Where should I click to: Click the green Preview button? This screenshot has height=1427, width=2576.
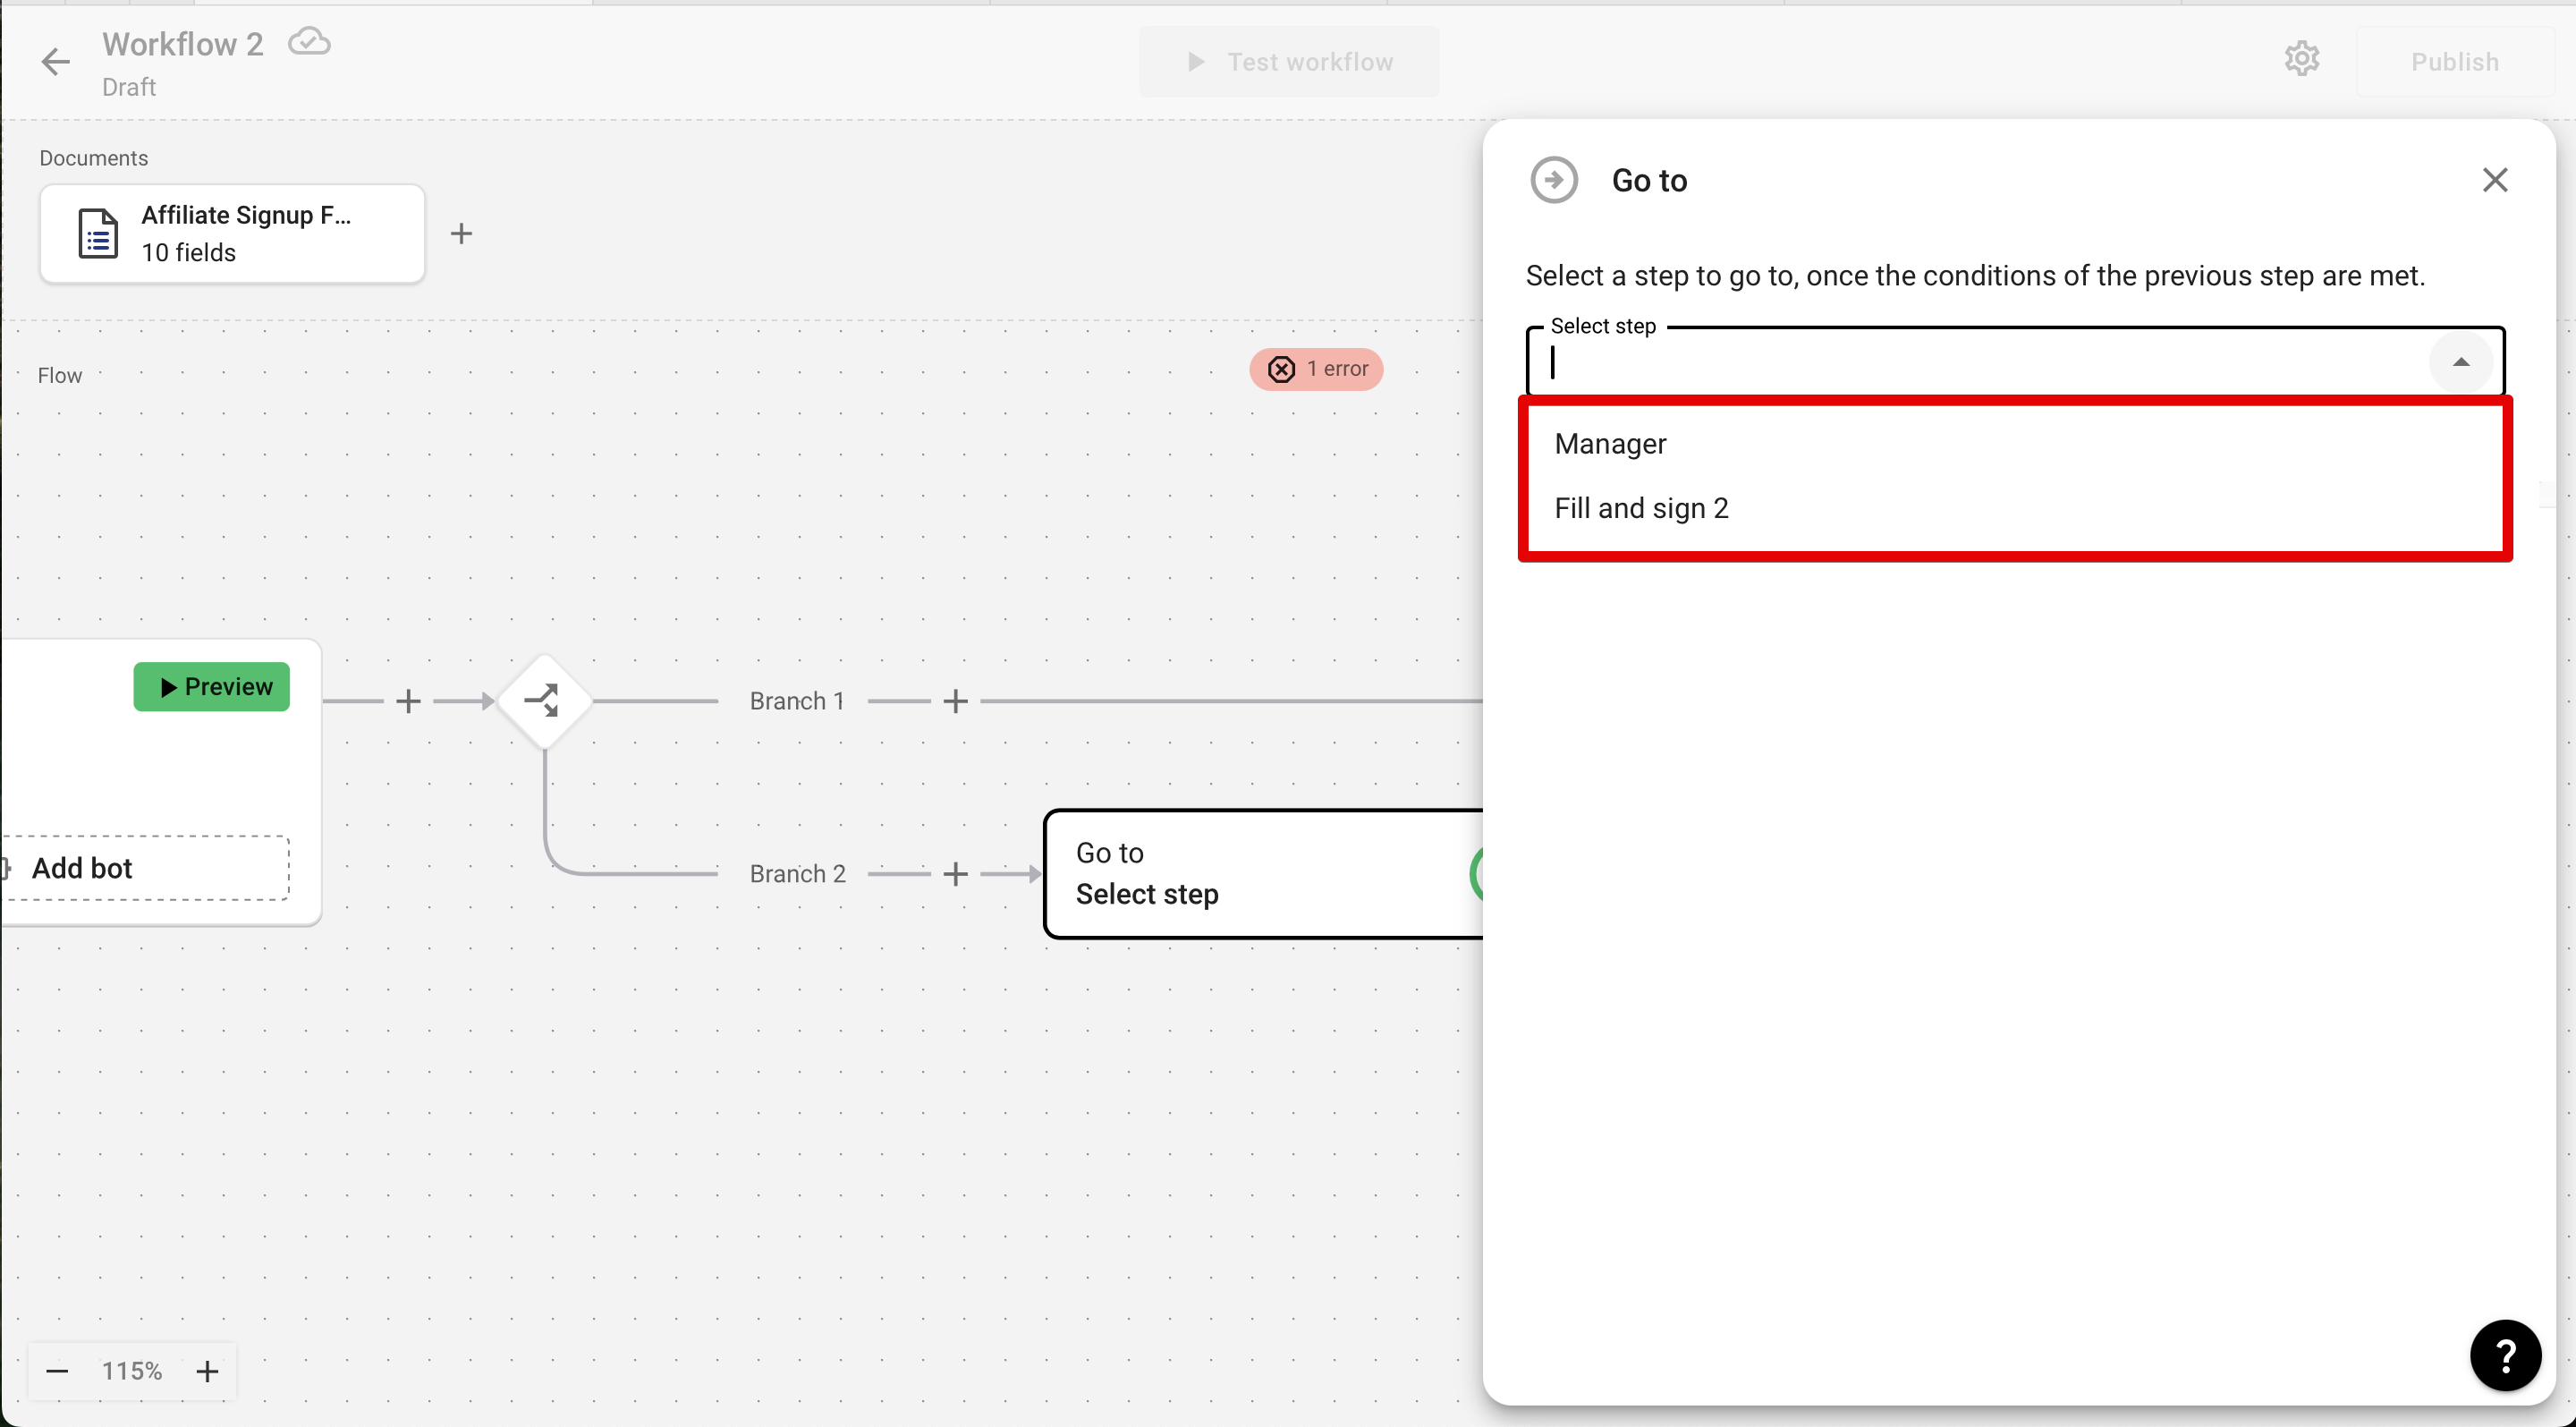(x=212, y=687)
